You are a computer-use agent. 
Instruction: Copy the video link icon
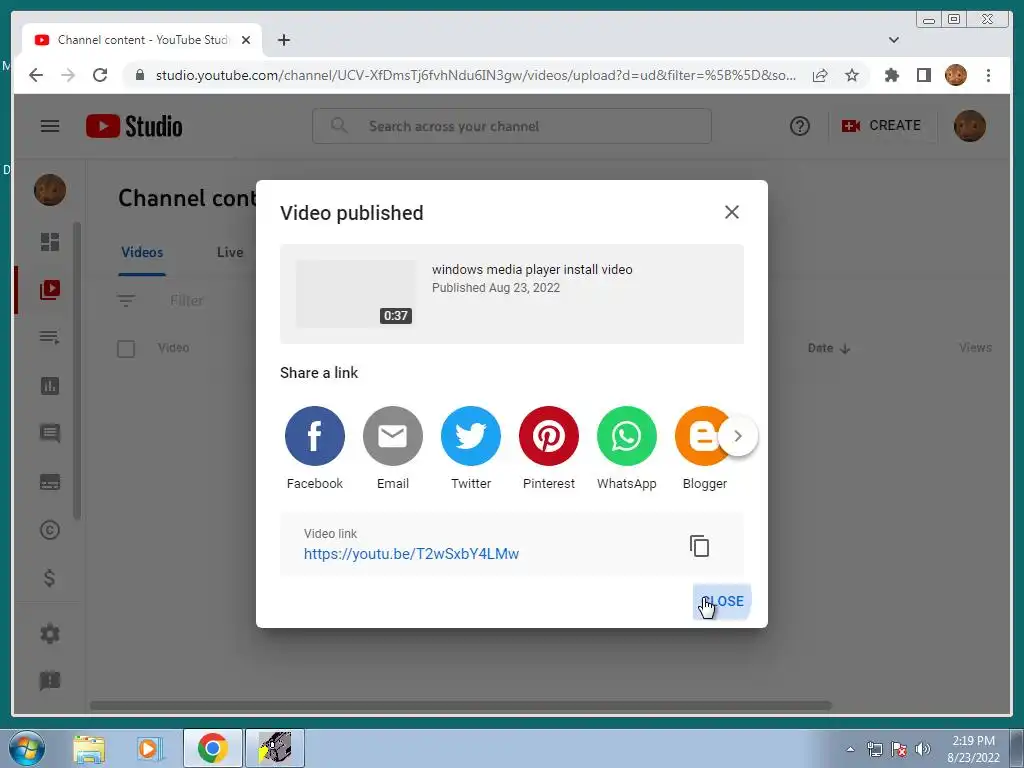(699, 546)
